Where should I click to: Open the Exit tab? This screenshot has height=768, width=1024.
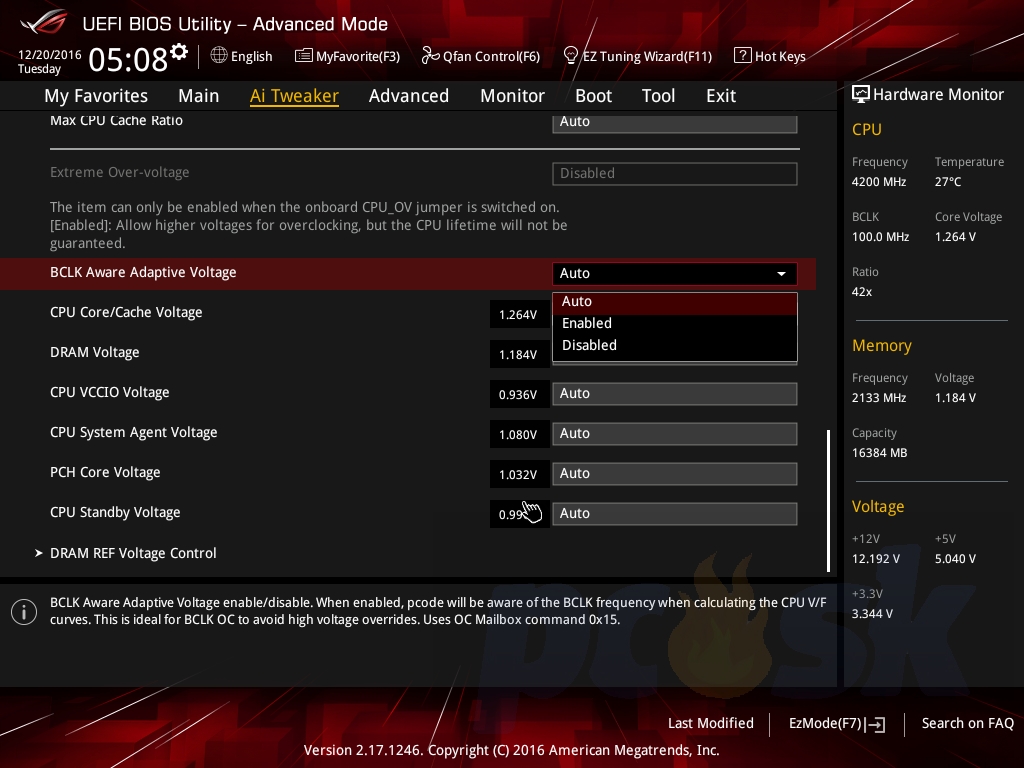coord(721,96)
